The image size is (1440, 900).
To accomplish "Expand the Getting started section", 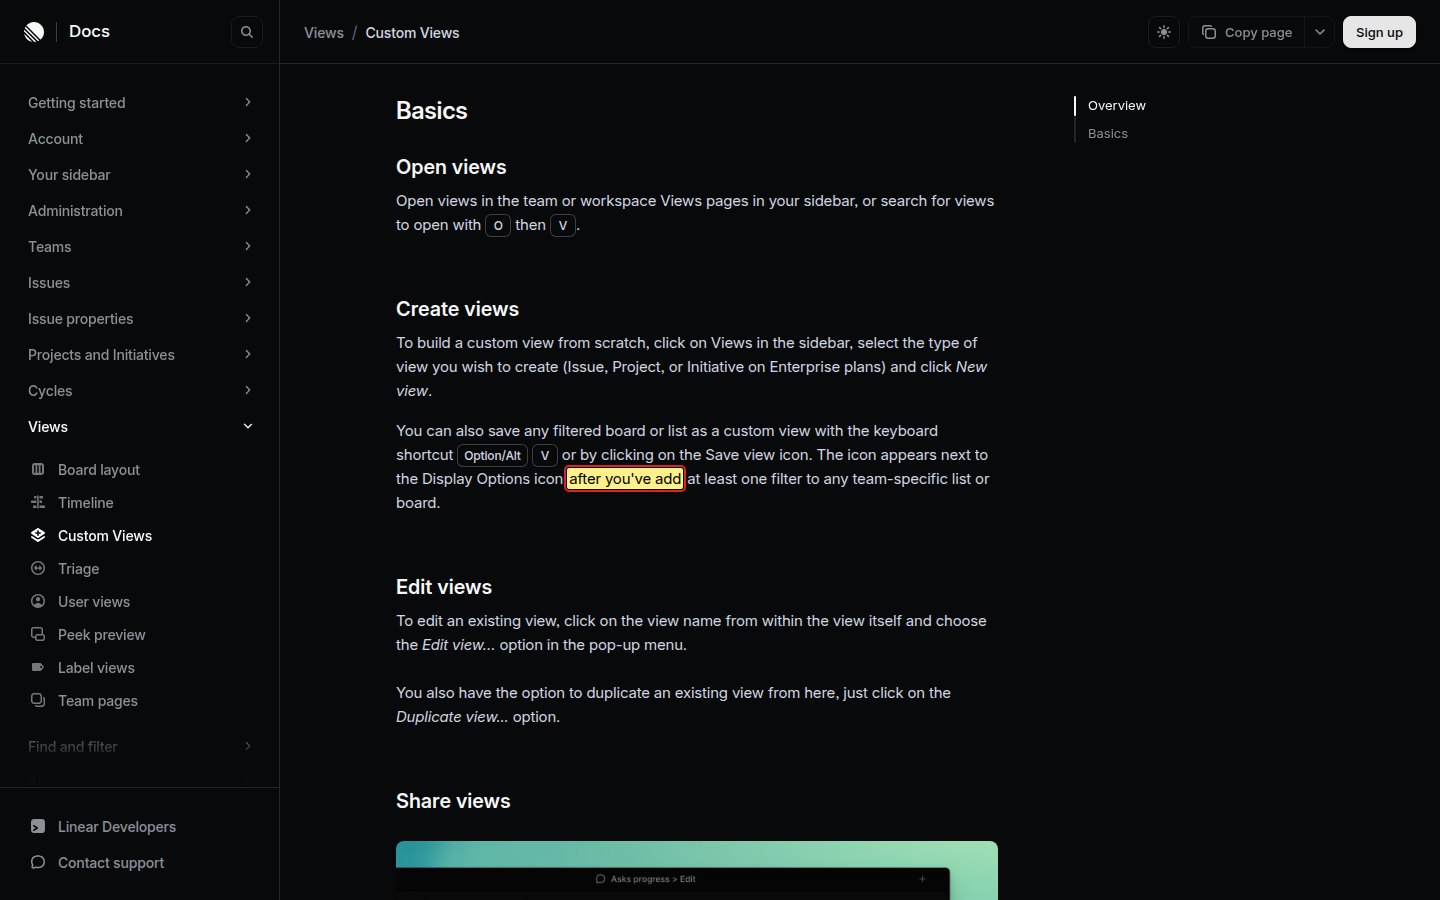I will (x=140, y=103).
